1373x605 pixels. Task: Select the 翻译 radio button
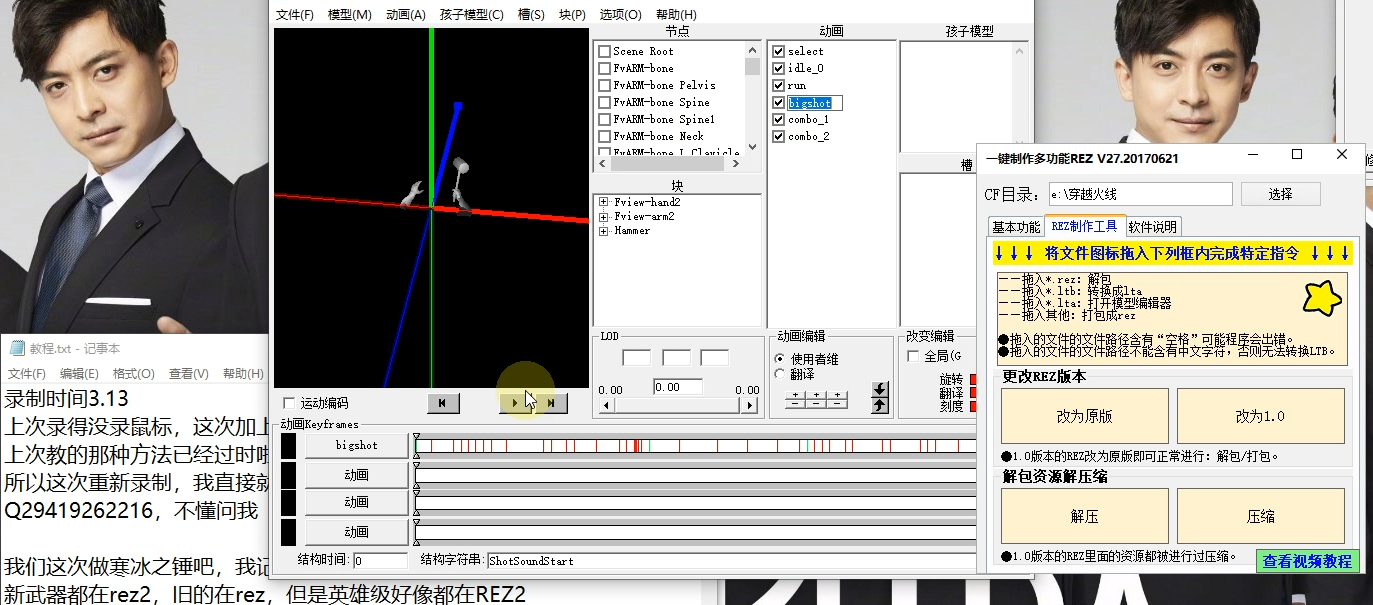coord(780,374)
